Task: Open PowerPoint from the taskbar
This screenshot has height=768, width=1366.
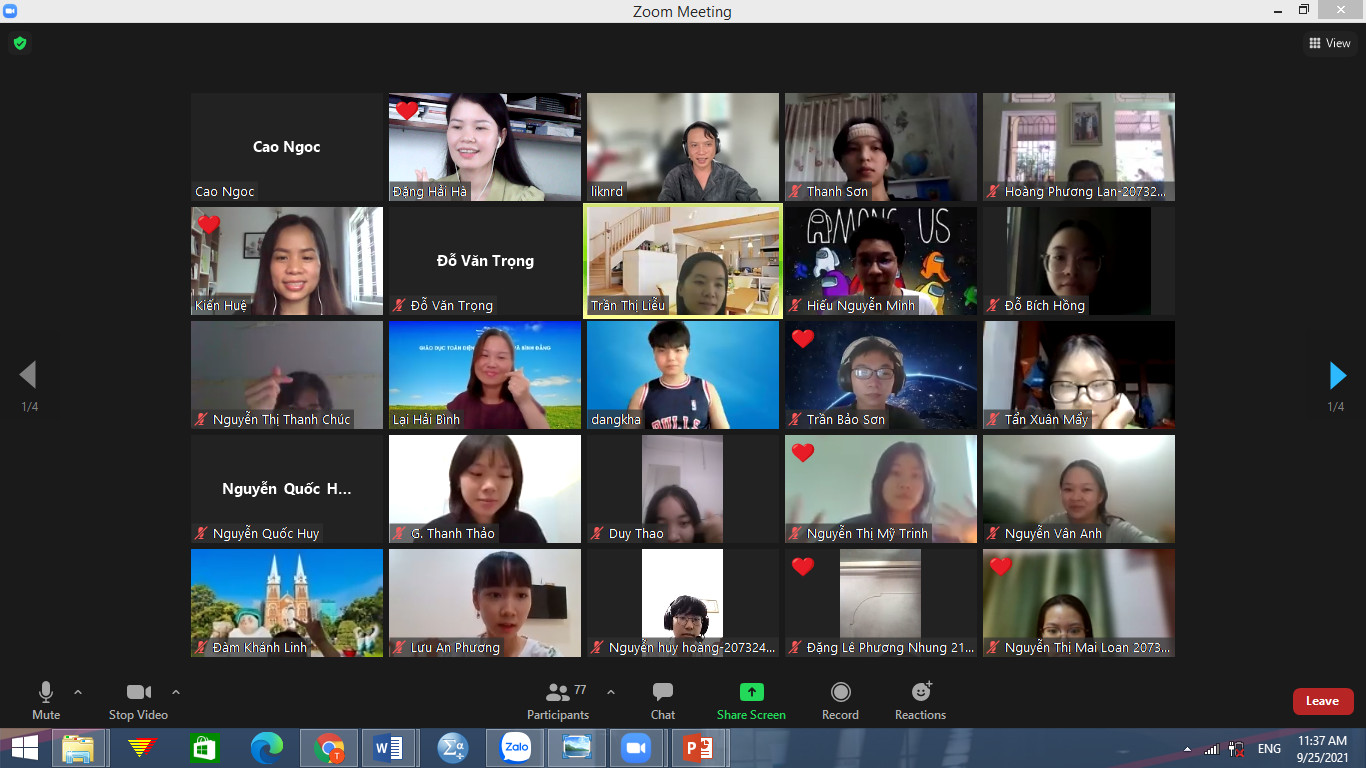Action: pyautogui.click(x=698, y=747)
